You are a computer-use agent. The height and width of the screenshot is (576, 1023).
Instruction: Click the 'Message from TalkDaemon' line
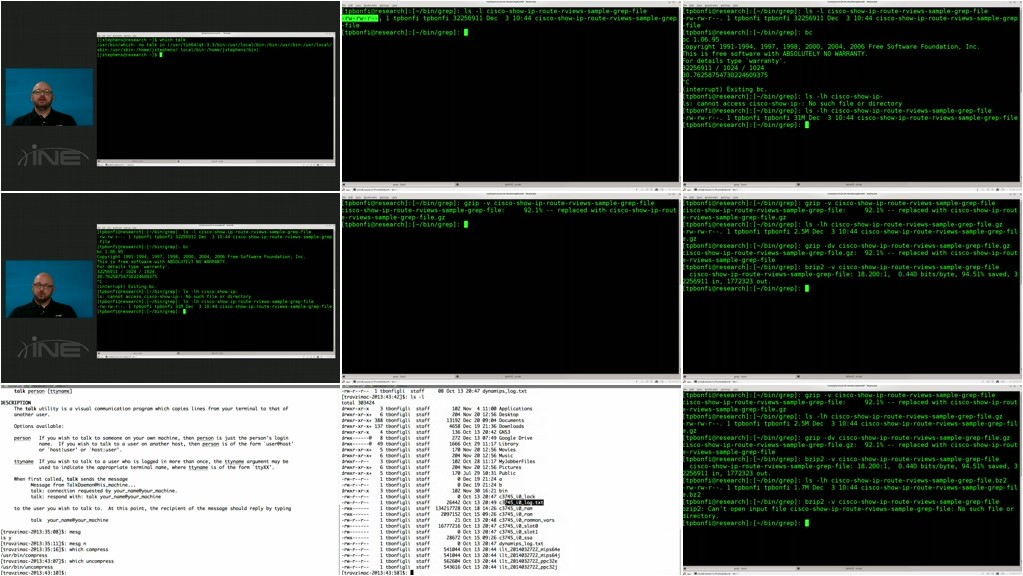click(x=83, y=485)
